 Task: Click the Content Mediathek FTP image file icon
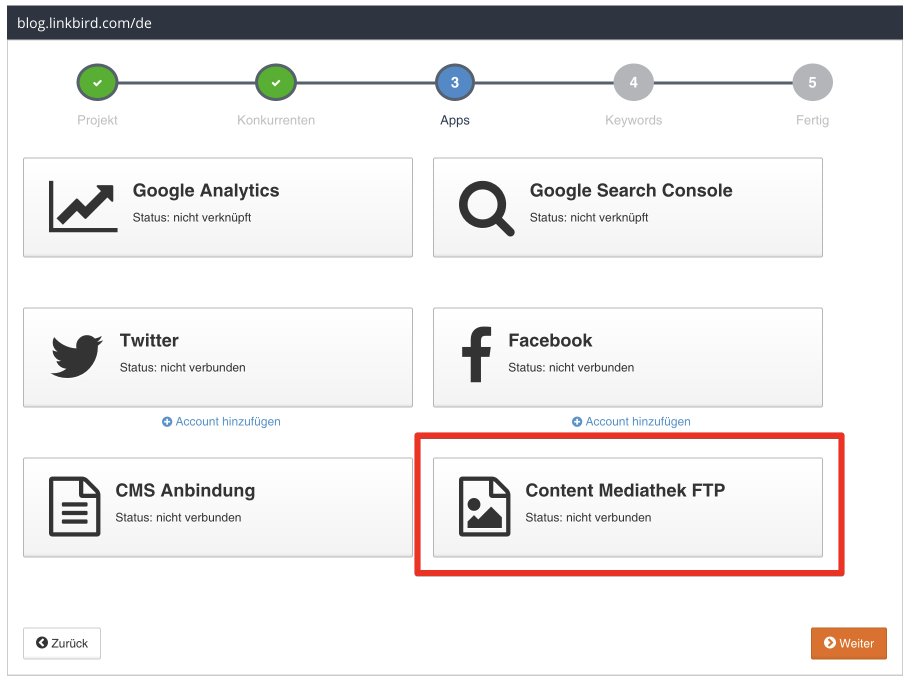485,507
